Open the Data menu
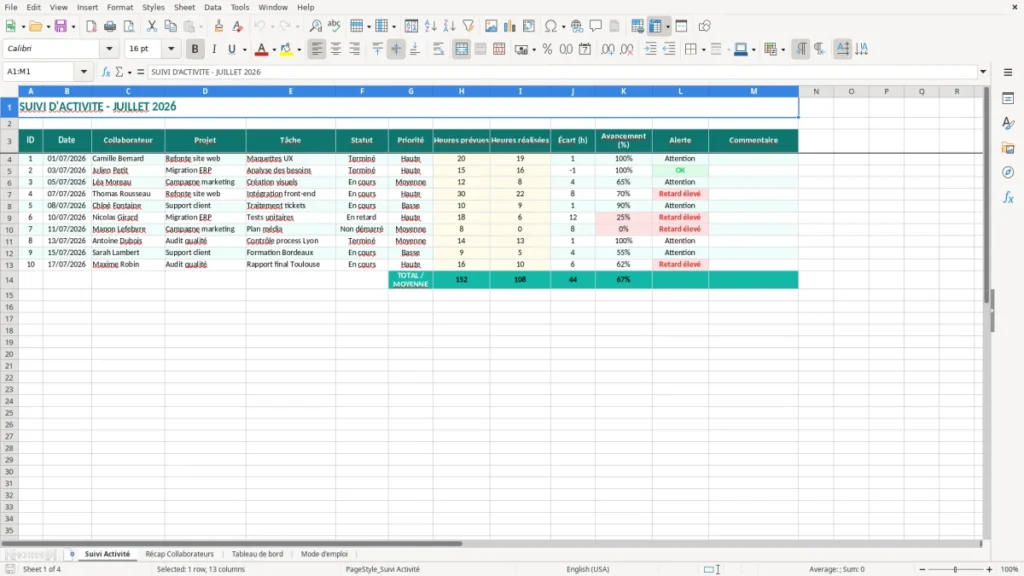This screenshot has height=576, width=1024. [x=213, y=7]
